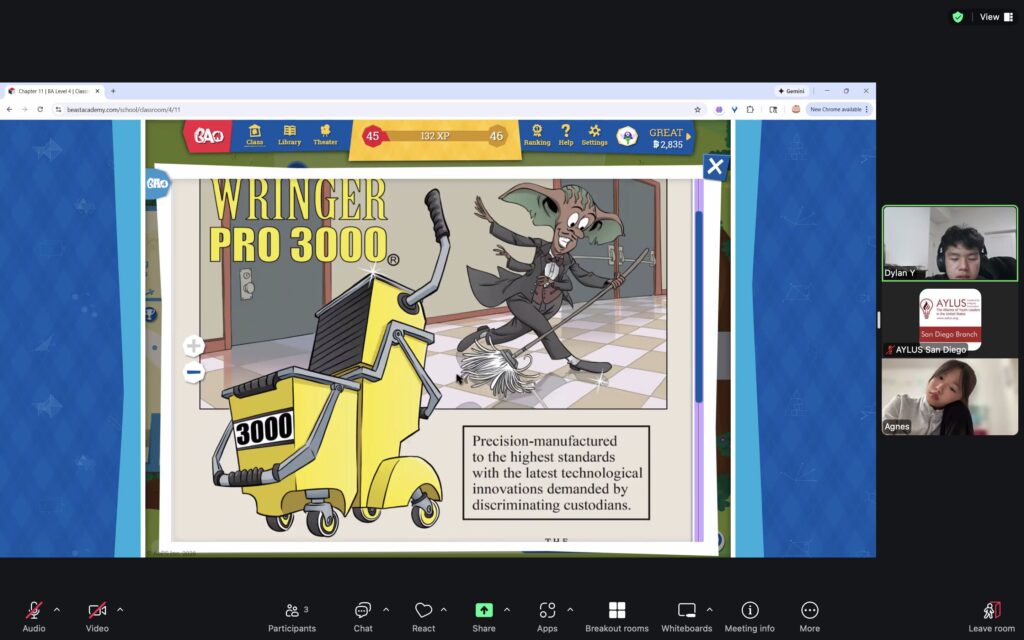The image size is (1024, 640).
Task: Open the React emoji menu
Action: point(423,611)
